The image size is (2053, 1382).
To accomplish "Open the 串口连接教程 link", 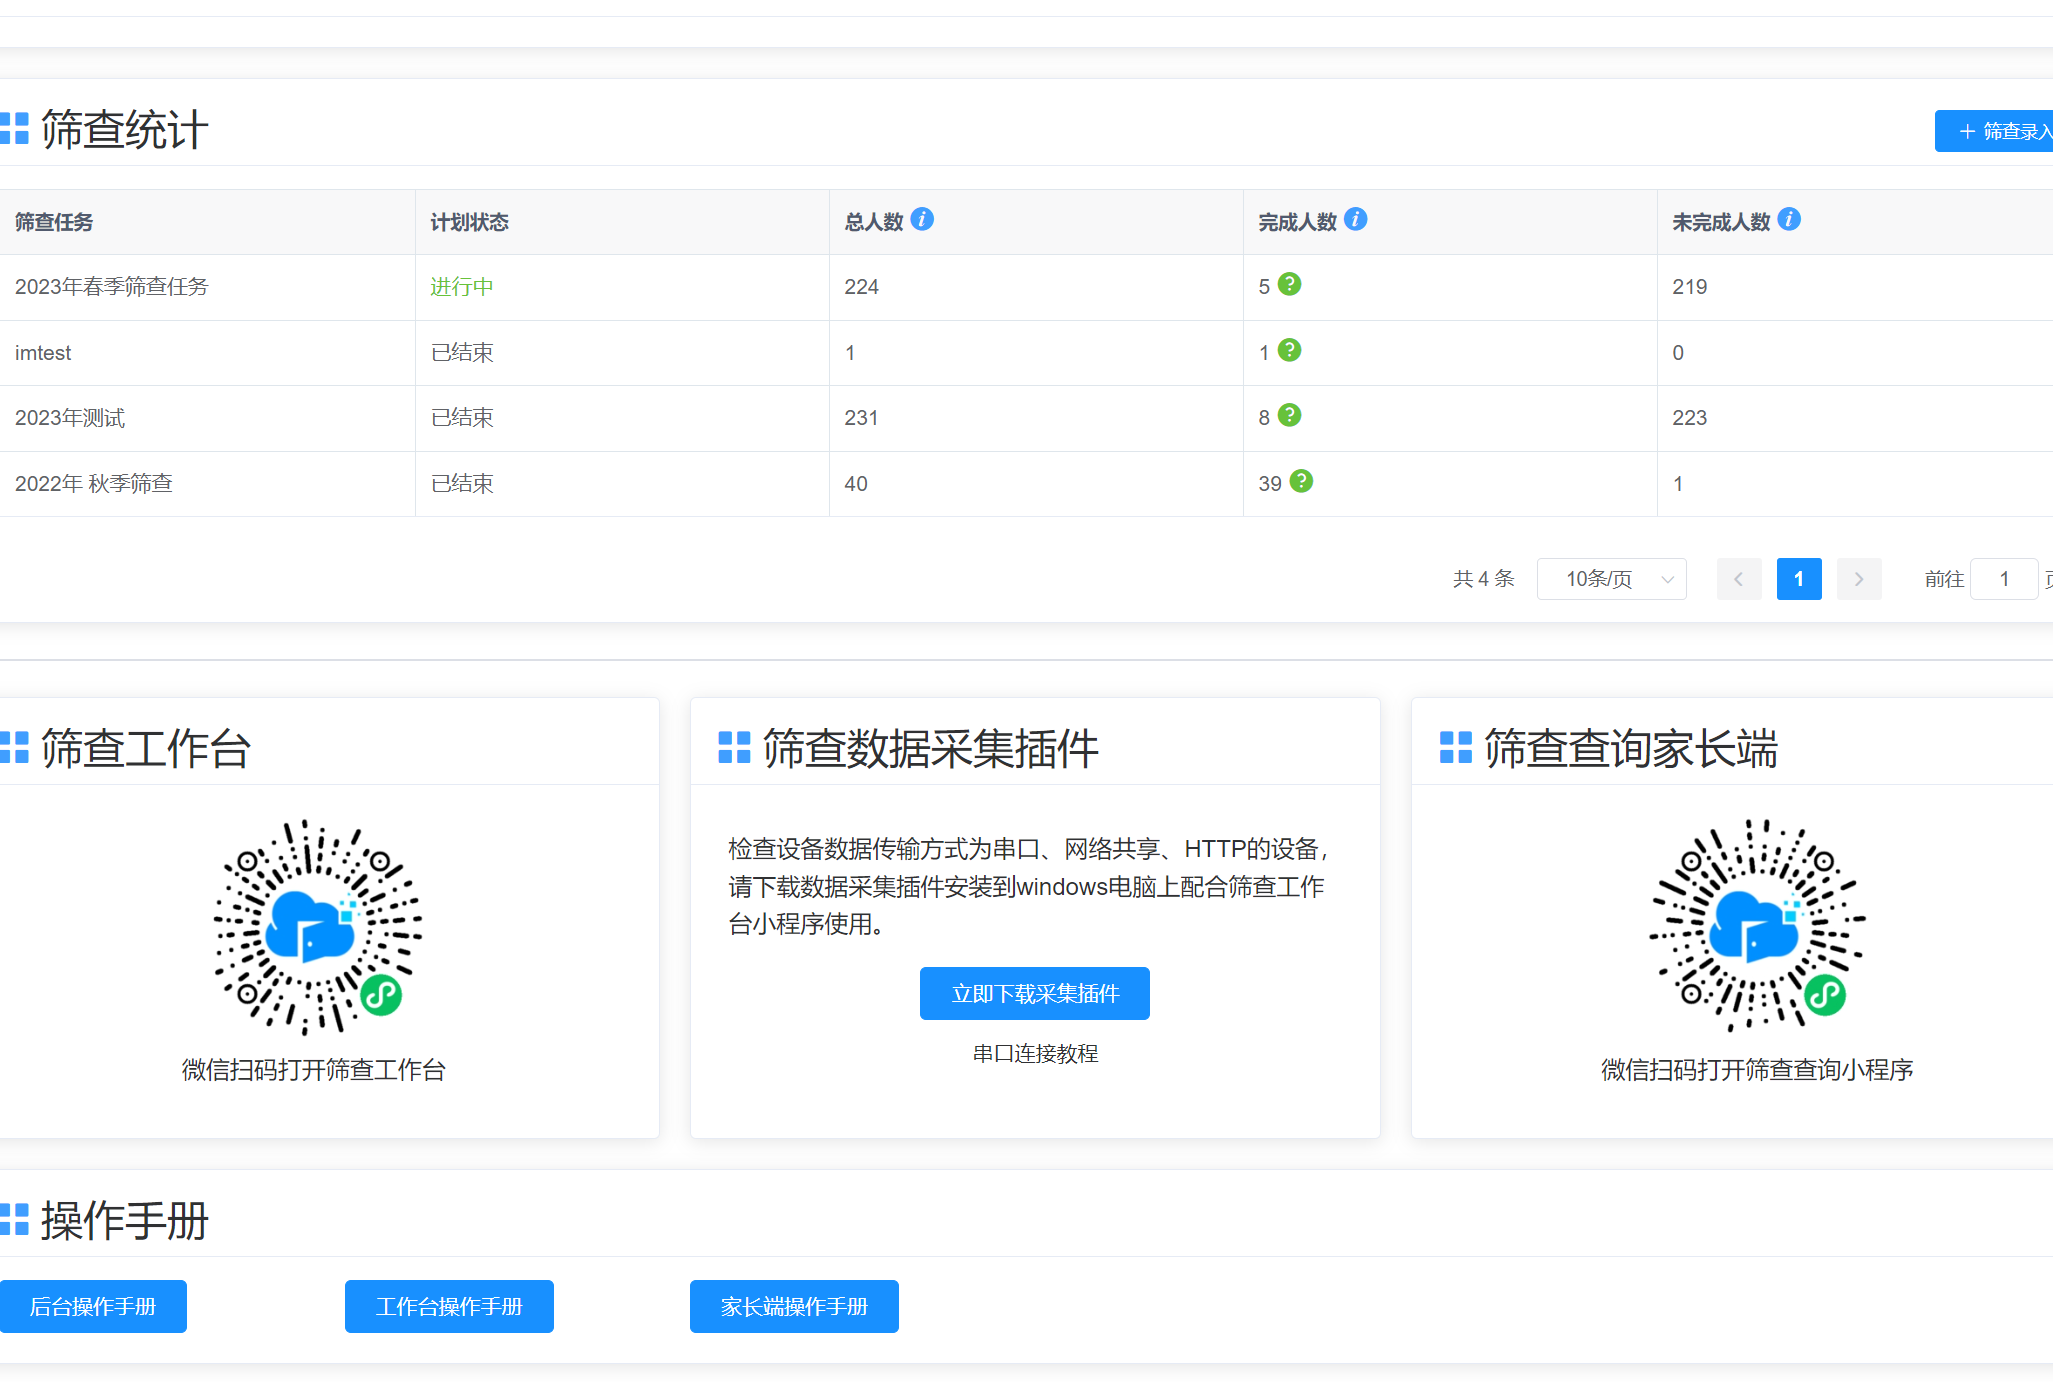I will (x=1035, y=1054).
